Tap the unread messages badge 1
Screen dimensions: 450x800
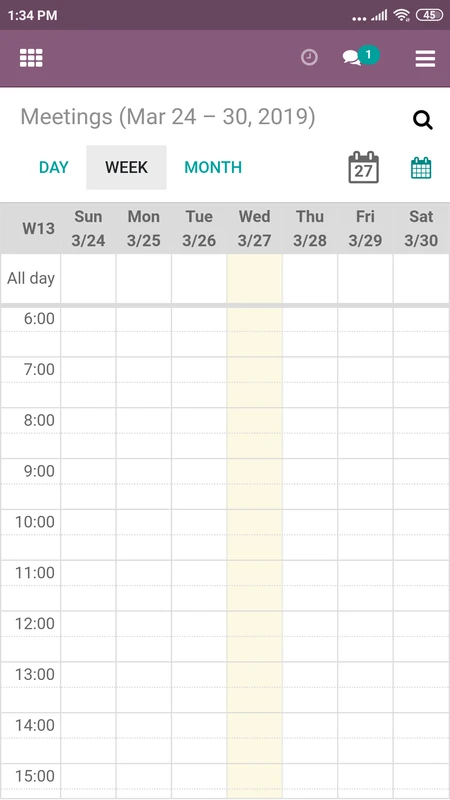coord(368,54)
